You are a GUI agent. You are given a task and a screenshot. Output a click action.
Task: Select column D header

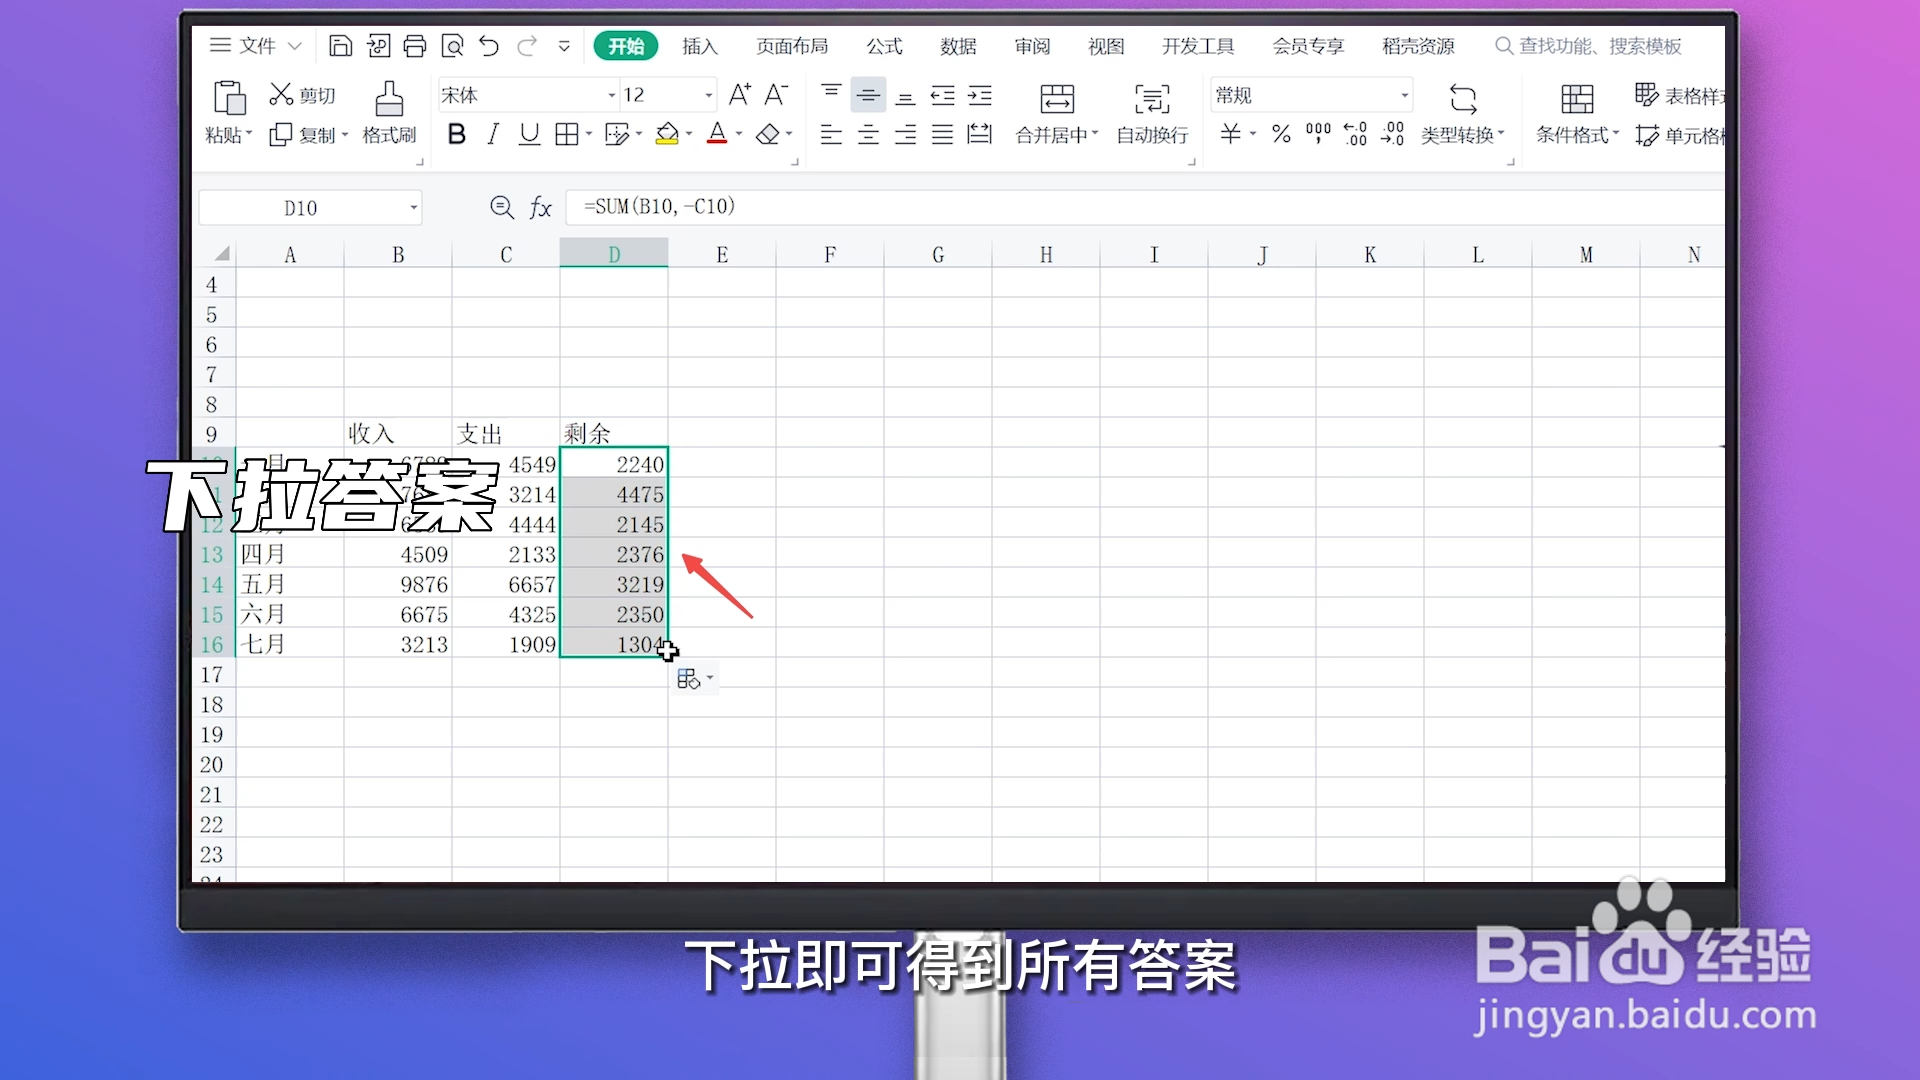614,254
